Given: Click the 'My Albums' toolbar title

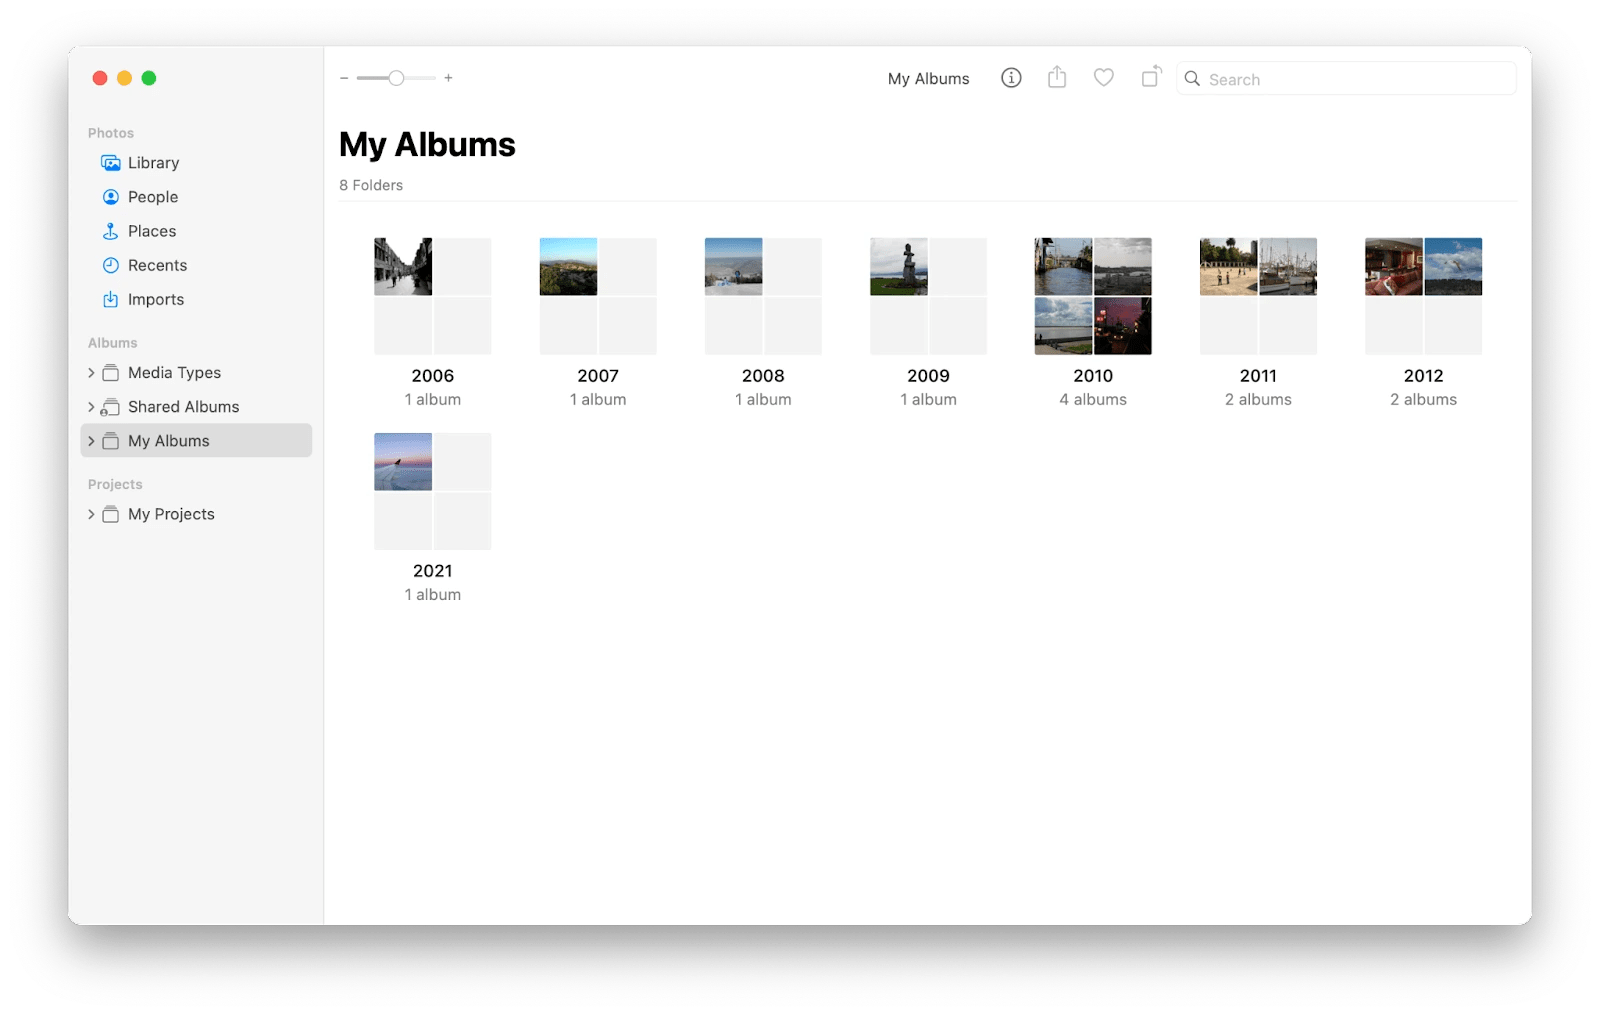Looking at the screenshot, I should [929, 78].
